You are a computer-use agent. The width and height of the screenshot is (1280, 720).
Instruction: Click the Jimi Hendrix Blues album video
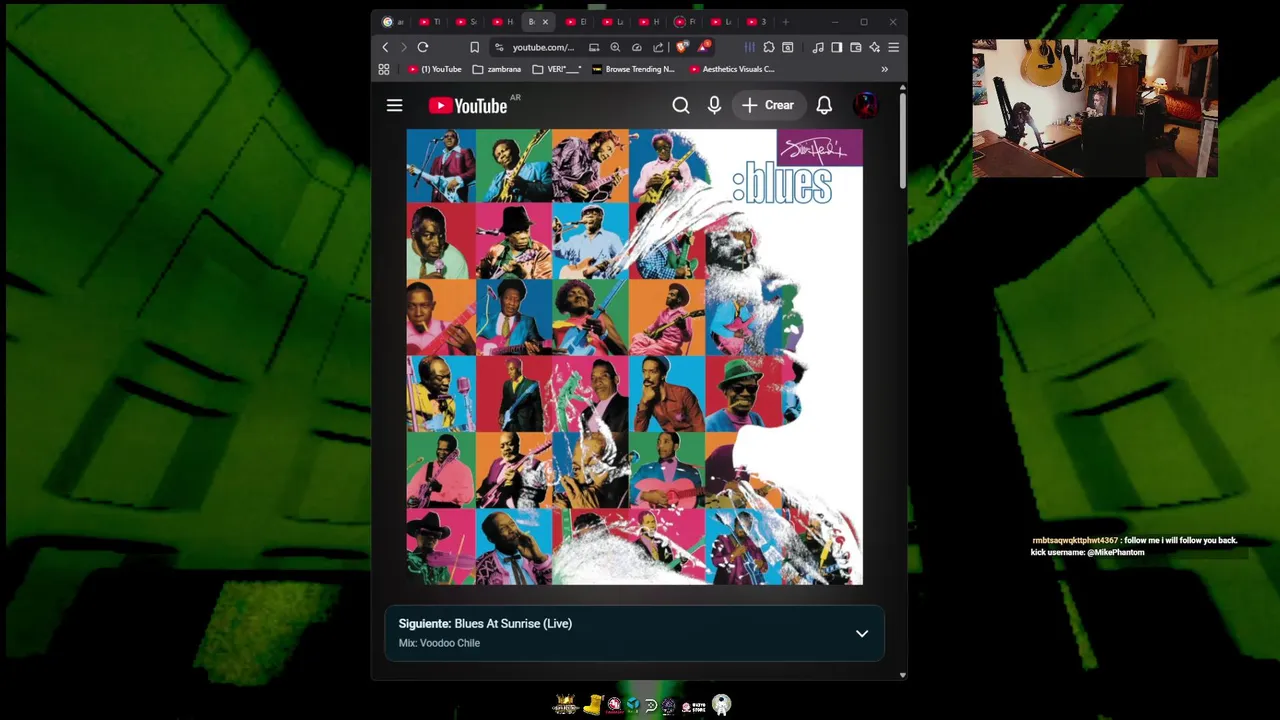tap(634, 356)
